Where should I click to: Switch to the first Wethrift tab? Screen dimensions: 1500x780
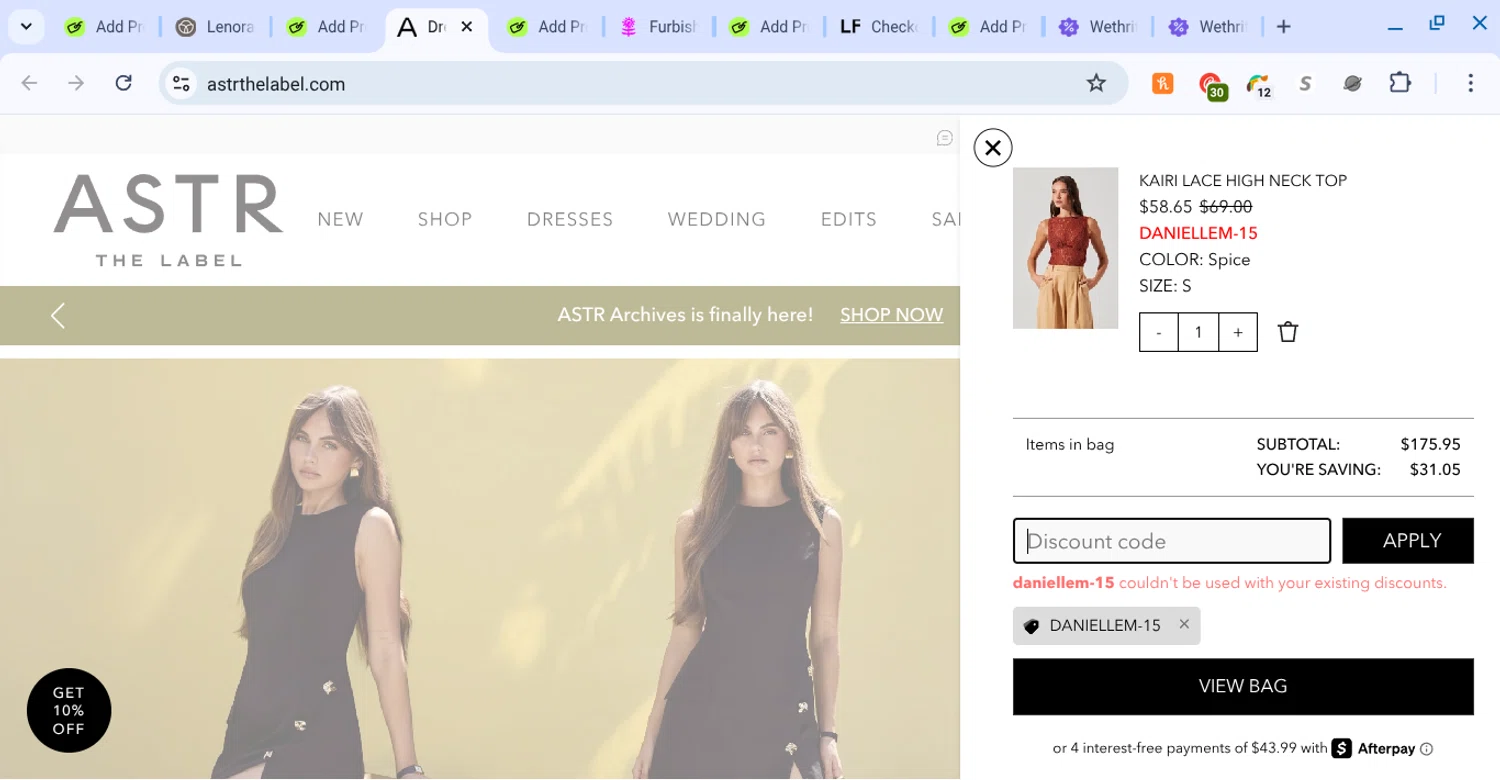pyautogui.click(x=1098, y=27)
